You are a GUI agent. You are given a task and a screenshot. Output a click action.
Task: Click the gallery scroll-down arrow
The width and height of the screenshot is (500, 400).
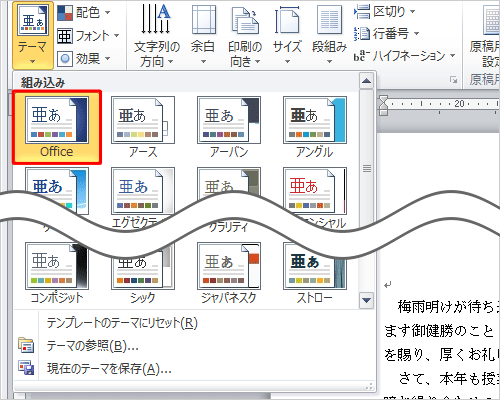coord(367,300)
